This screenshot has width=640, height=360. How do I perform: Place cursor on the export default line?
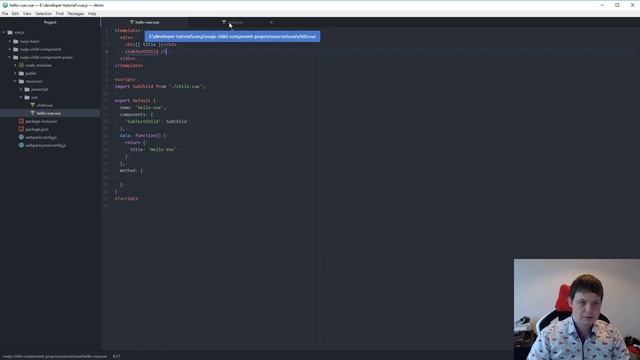(135, 100)
